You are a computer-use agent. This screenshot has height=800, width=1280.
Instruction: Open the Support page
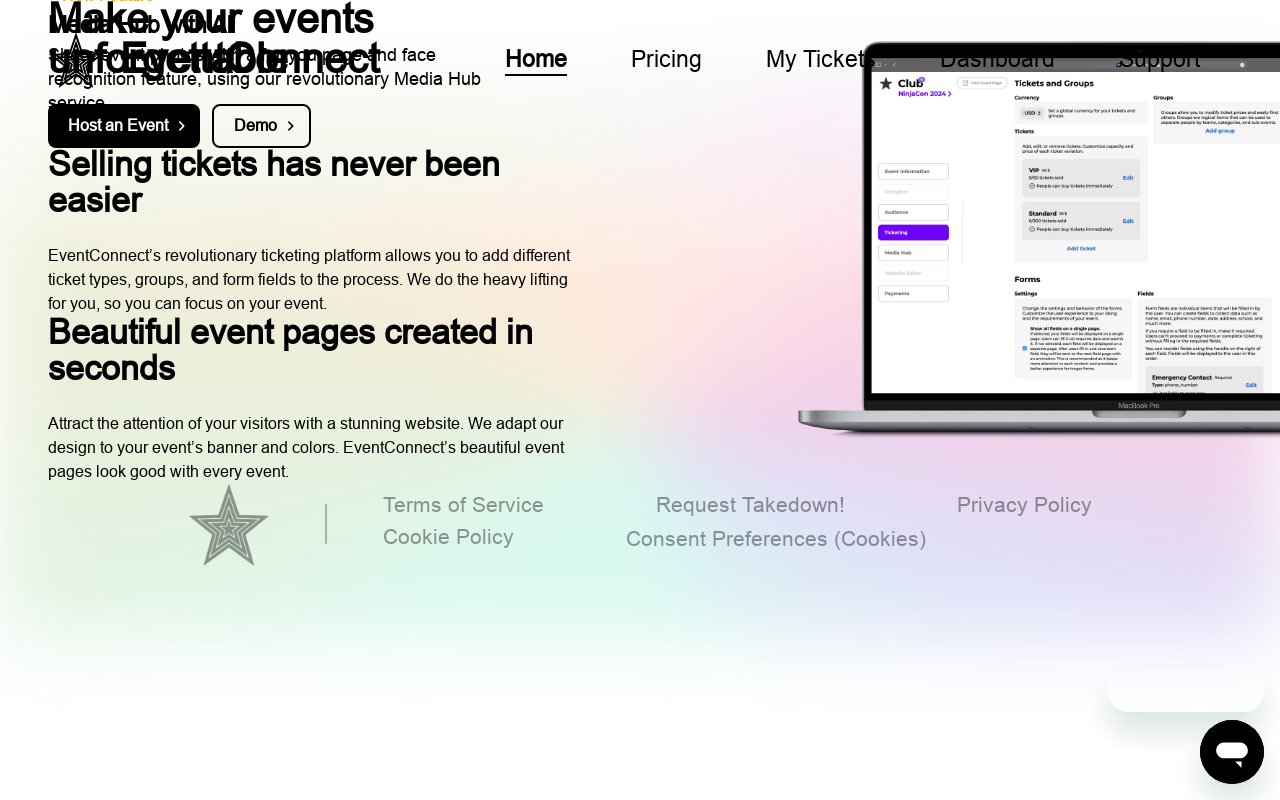[1159, 59]
